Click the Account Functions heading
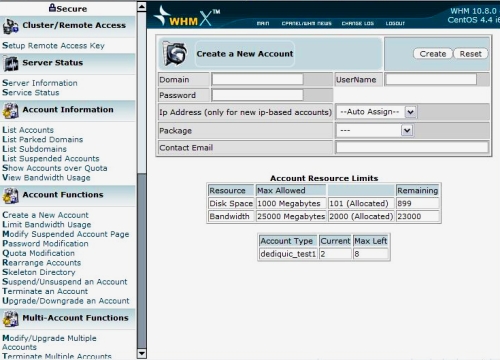Image resolution: width=500 pixels, height=360 pixels. (63, 195)
